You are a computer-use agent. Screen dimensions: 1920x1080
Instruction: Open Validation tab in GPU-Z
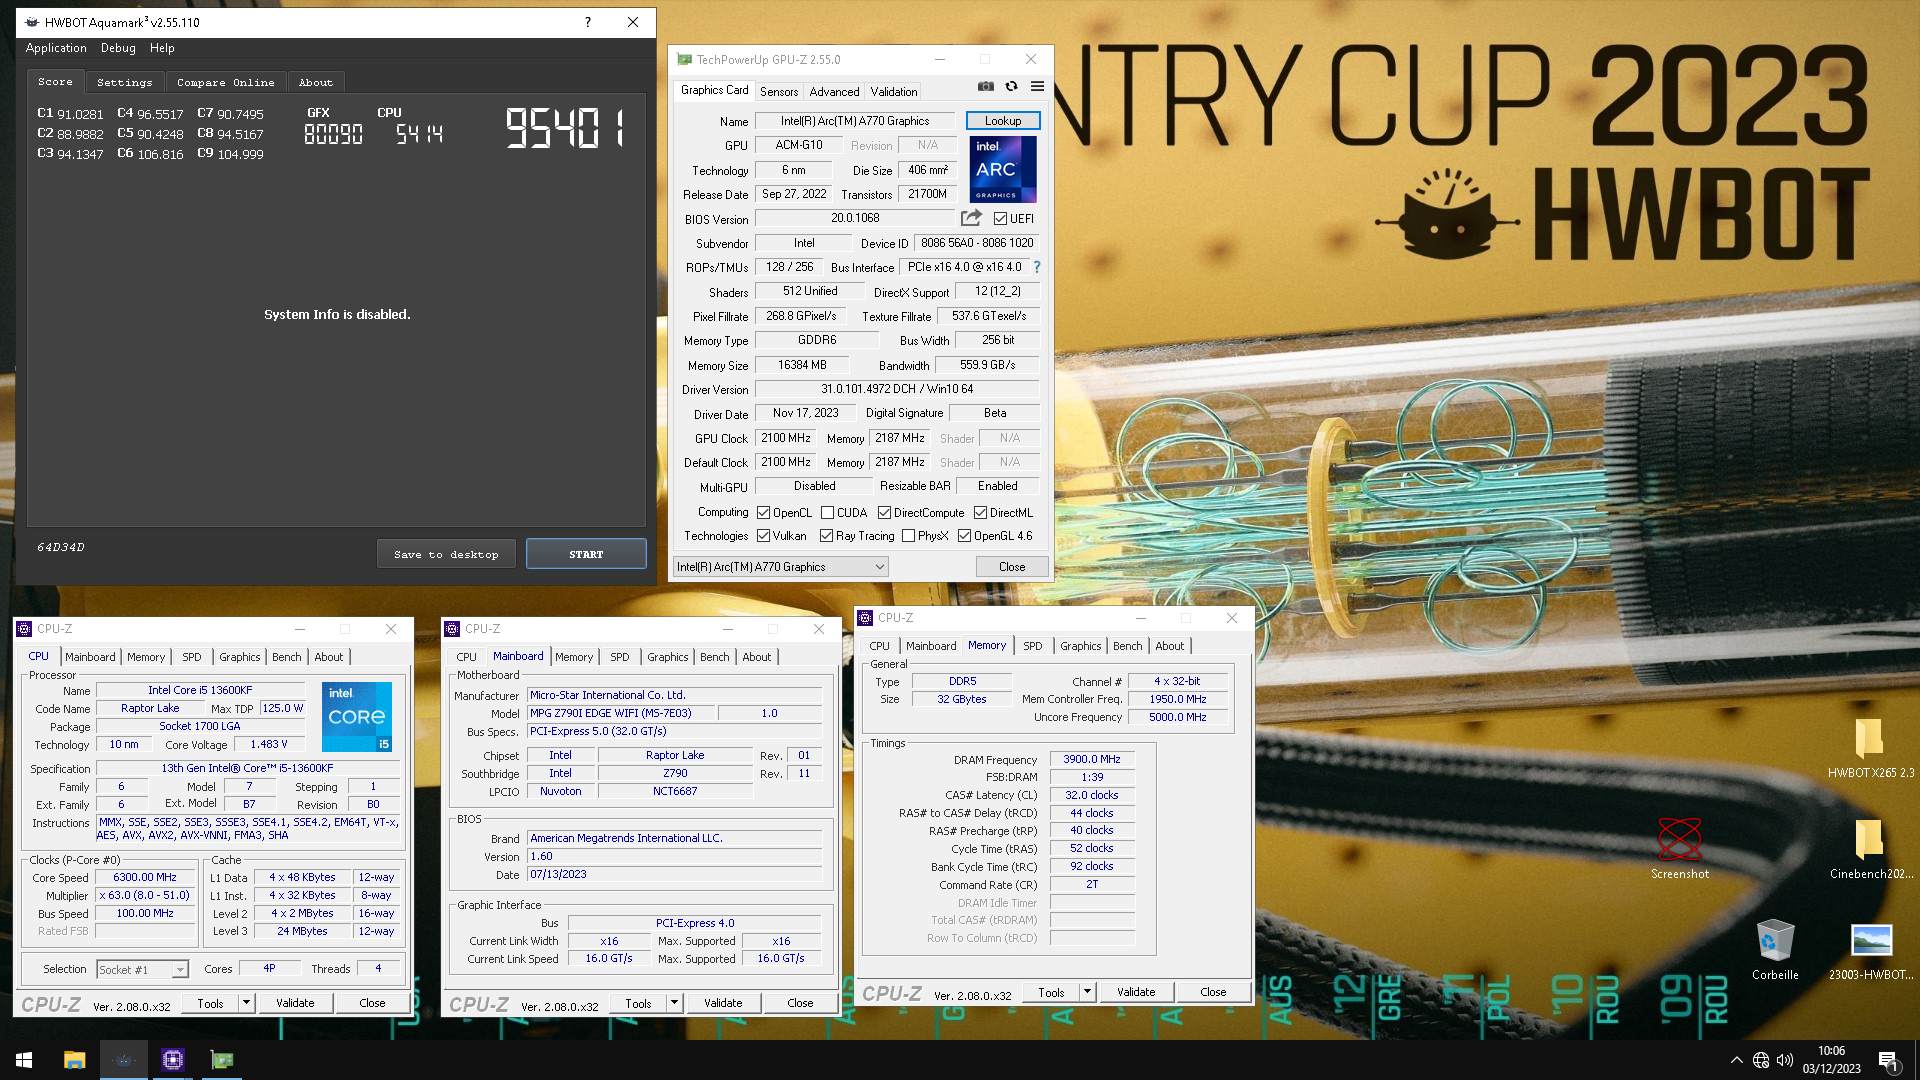[894, 91]
